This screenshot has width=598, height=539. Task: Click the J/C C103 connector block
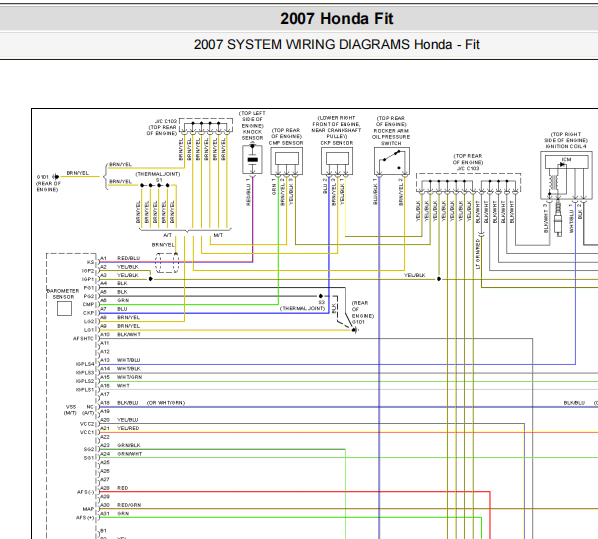pyautogui.click(x=468, y=183)
